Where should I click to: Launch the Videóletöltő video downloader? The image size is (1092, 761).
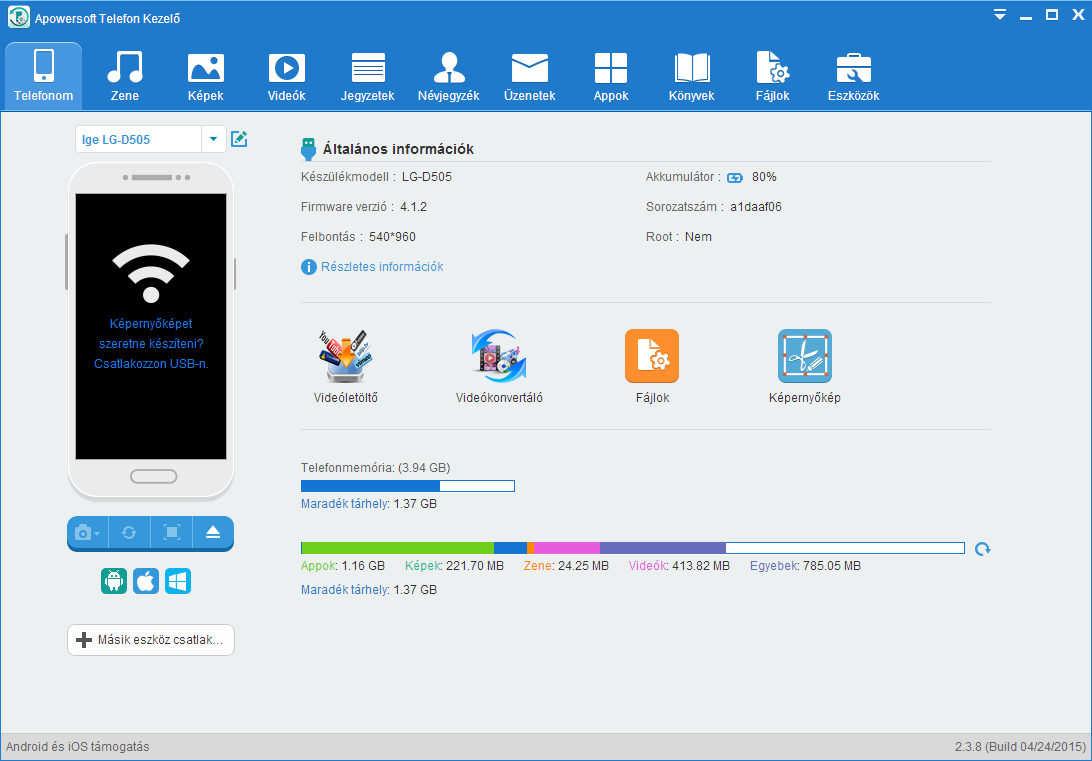[x=346, y=367]
